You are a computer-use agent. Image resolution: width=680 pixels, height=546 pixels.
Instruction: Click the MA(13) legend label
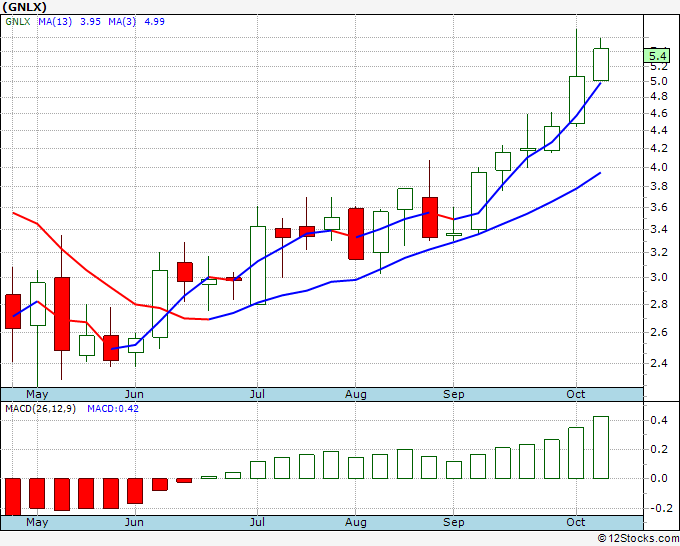pos(55,22)
